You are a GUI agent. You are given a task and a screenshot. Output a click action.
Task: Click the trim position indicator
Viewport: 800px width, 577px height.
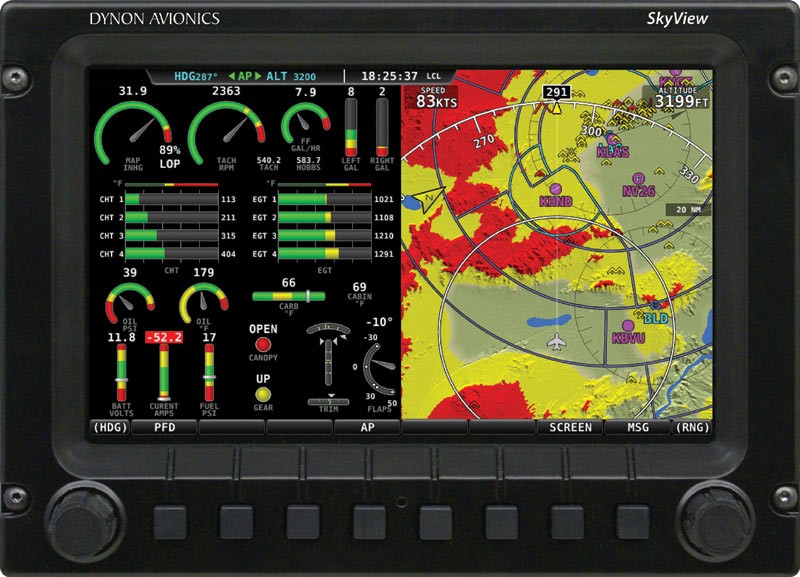pyautogui.click(x=328, y=364)
